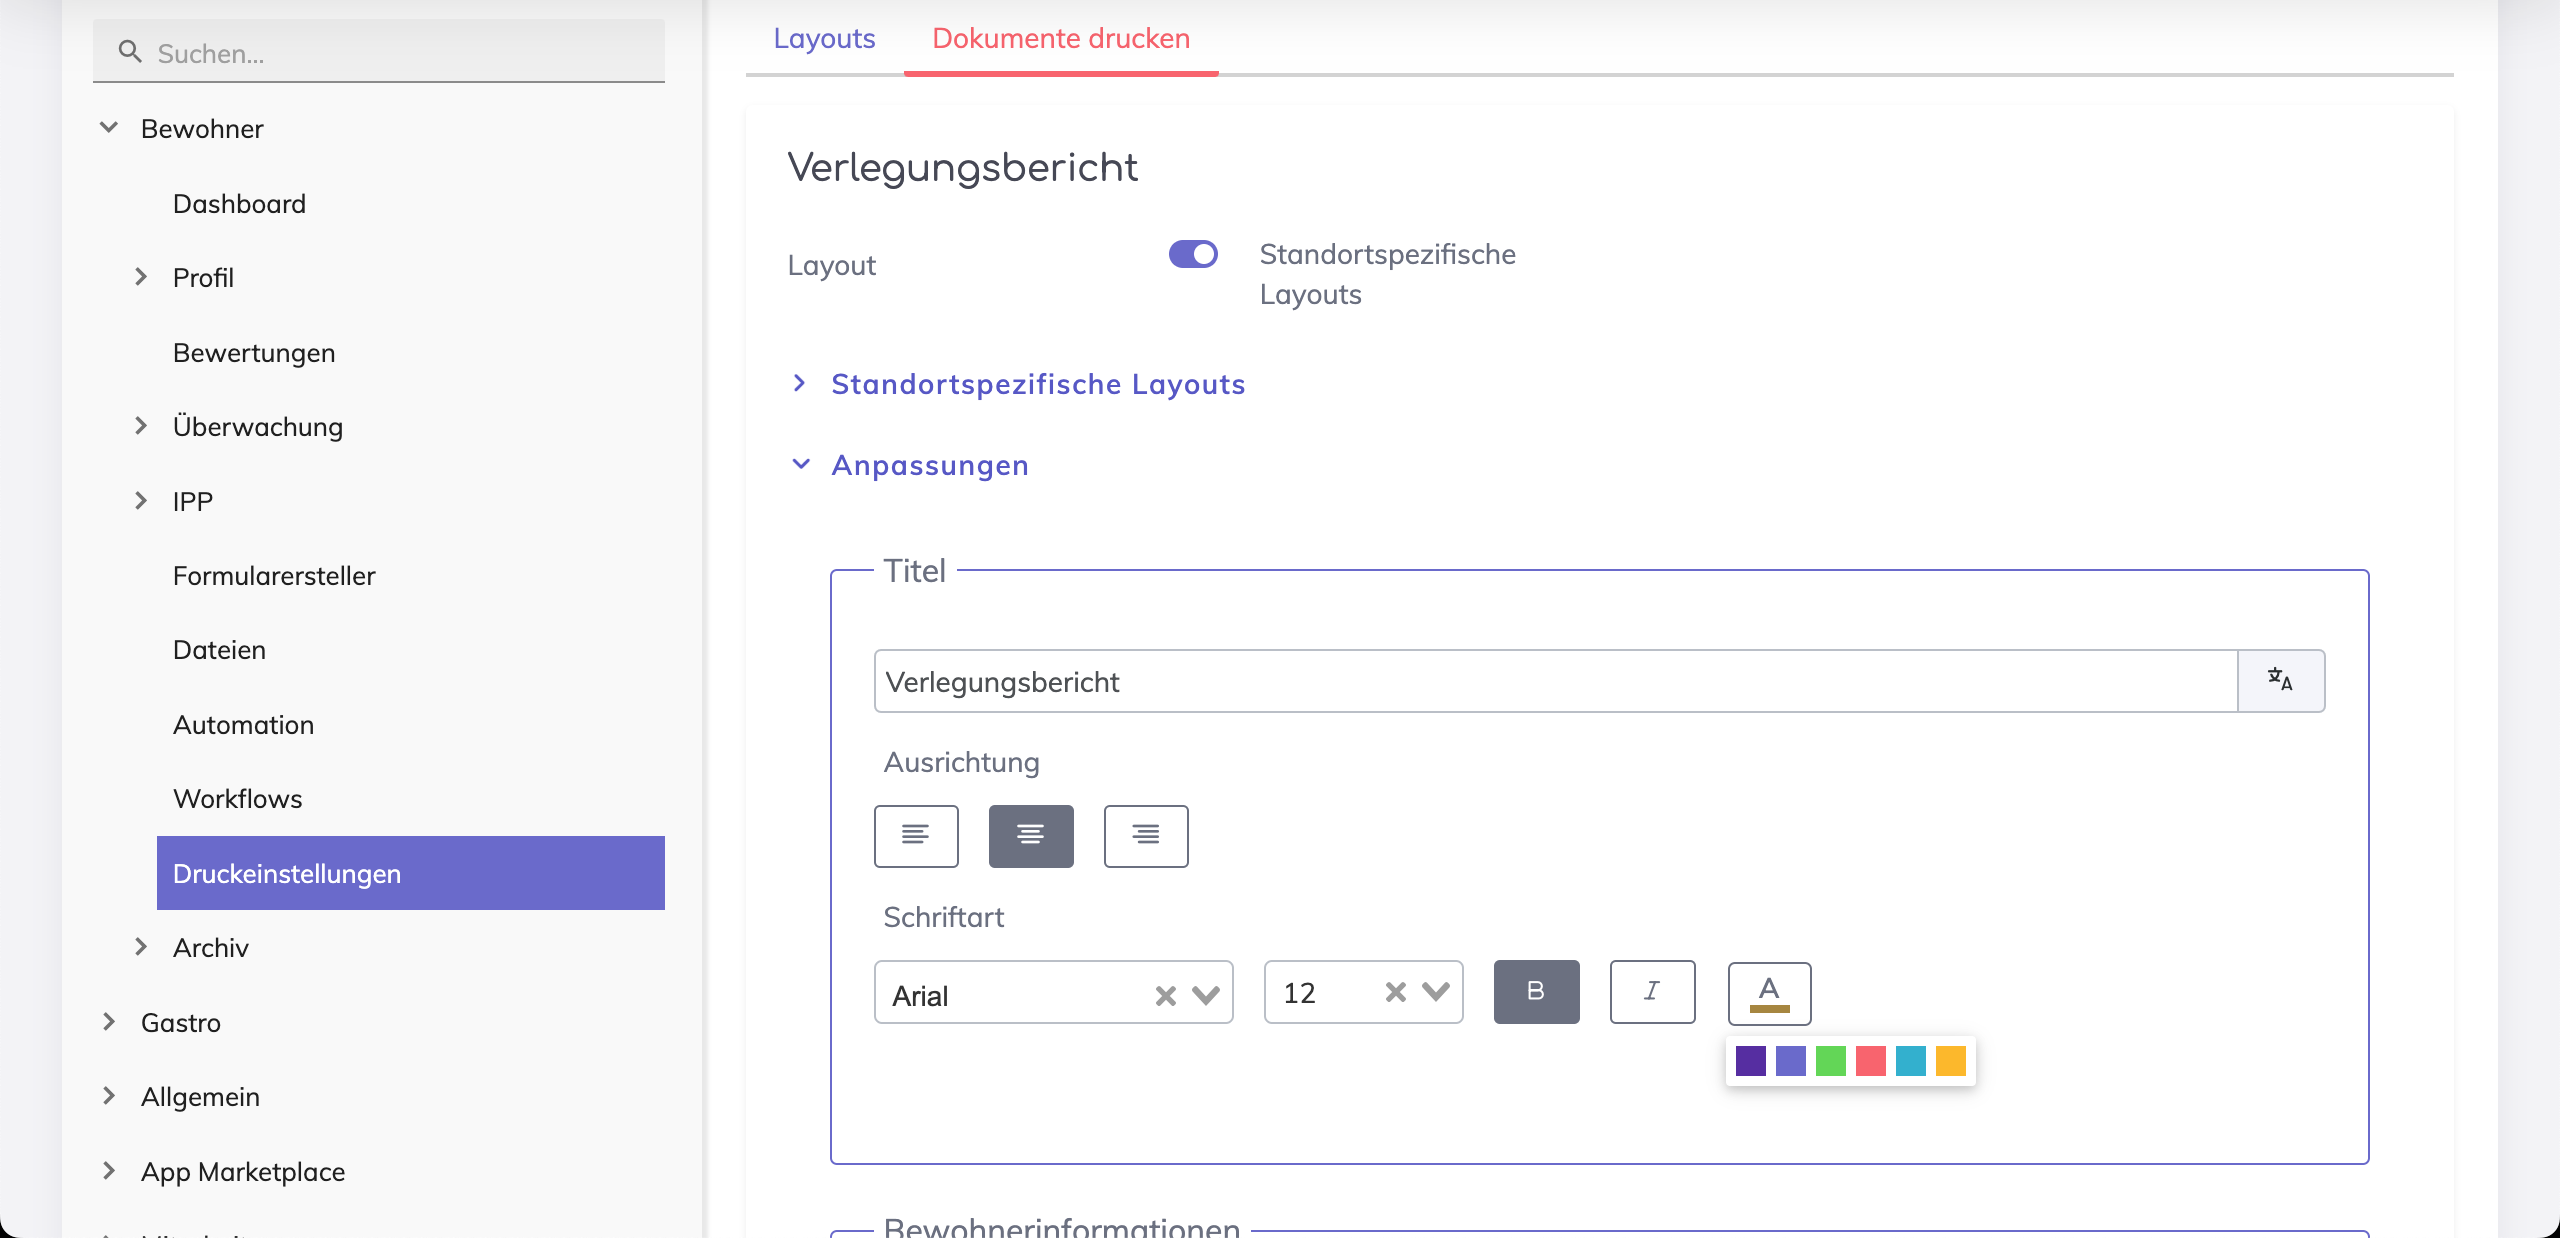This screenshot has height=1238, width=2560.
Task: Click the Verlegungsbericht title input field
Action: point(1555,681)
